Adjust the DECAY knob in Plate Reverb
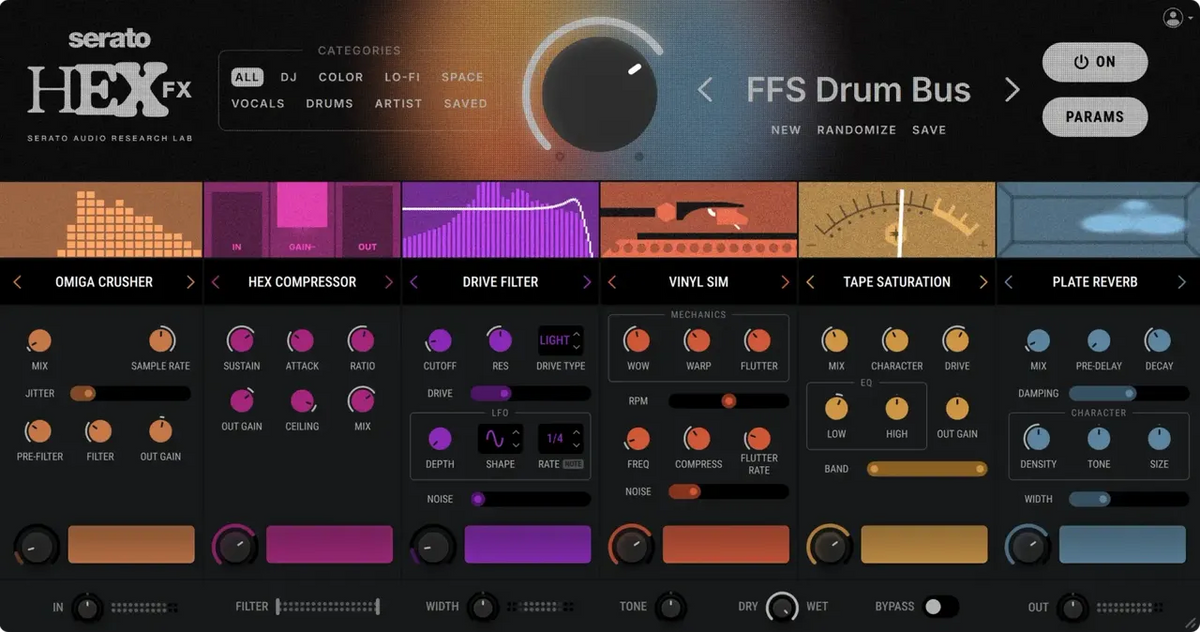The image size is (1200, 632). point(1157,338)
